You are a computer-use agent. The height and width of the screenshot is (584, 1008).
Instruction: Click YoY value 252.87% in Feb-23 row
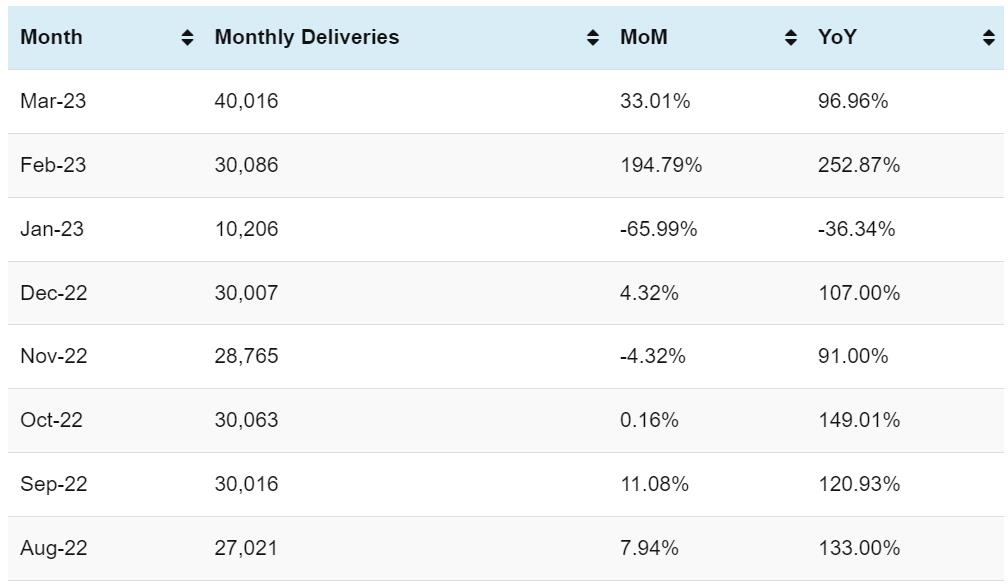point(858,165)
